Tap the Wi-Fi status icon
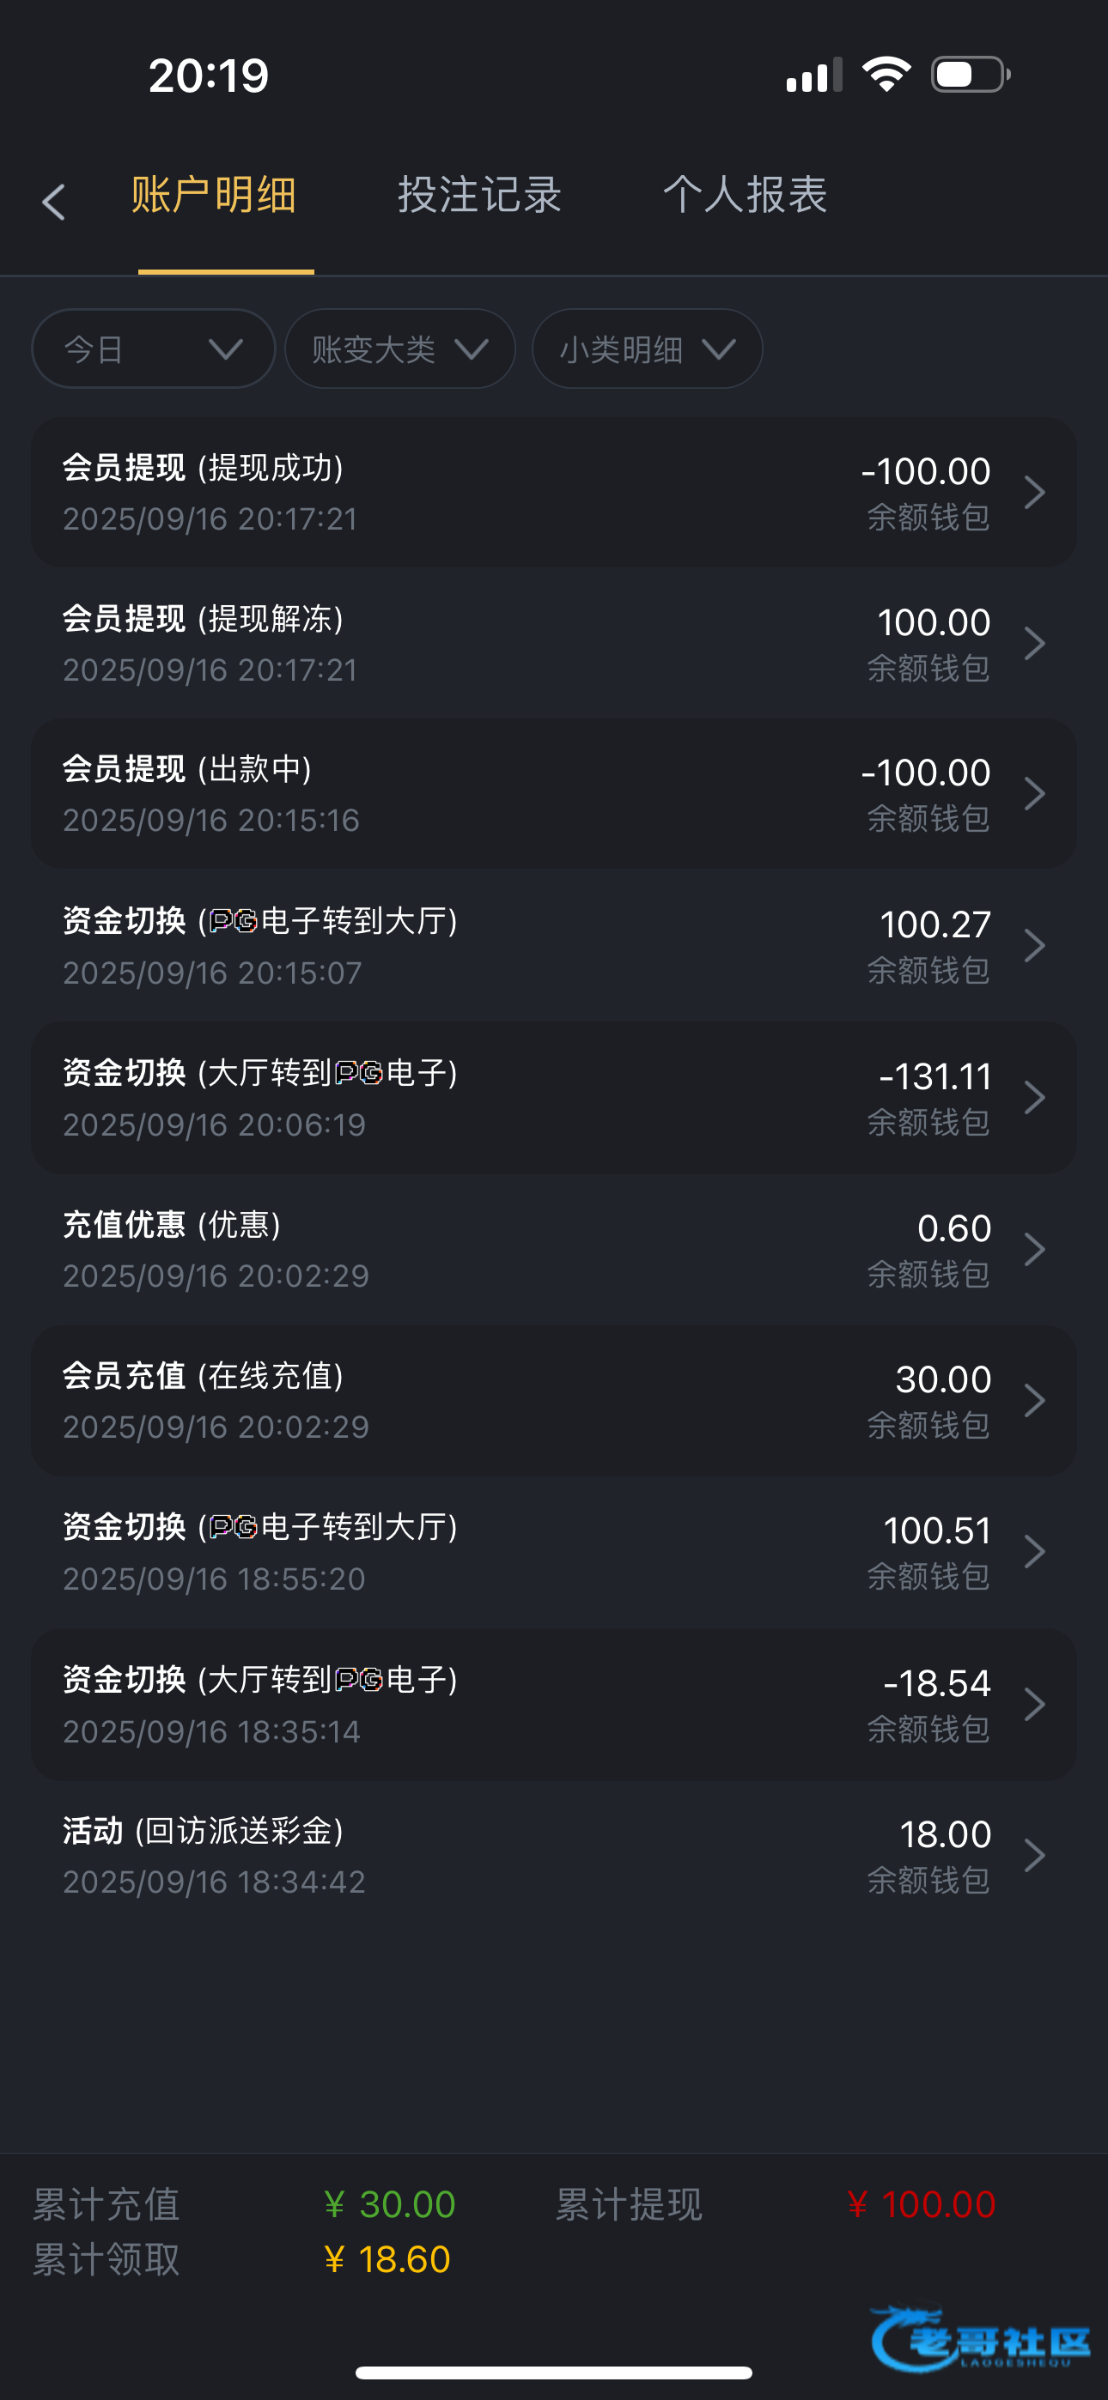1108x2400 pixels. [x=886, y=75]
